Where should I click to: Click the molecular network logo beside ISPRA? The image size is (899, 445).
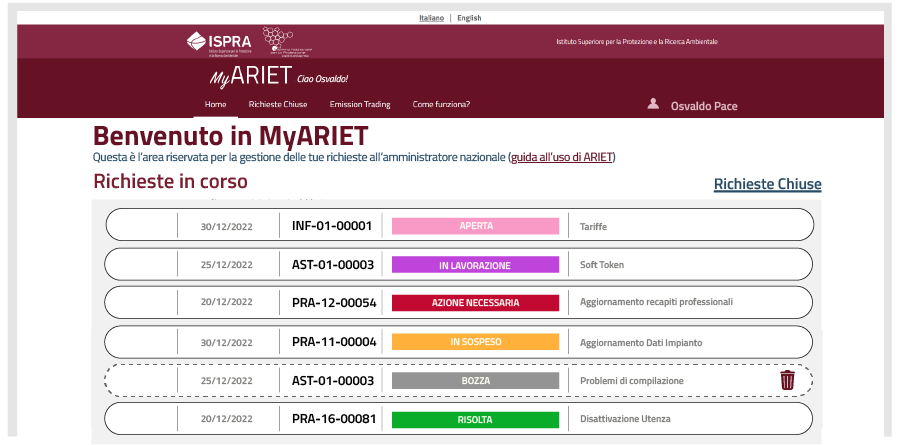click(287, 41)
